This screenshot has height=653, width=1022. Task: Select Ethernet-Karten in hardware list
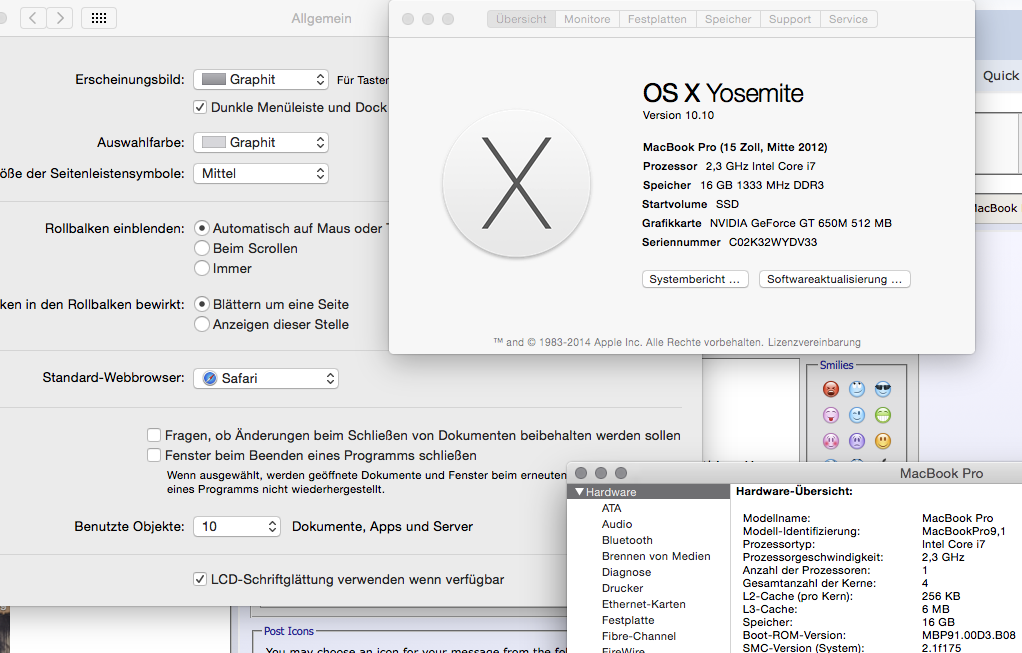pyautogui.click(x=643, y=604)
